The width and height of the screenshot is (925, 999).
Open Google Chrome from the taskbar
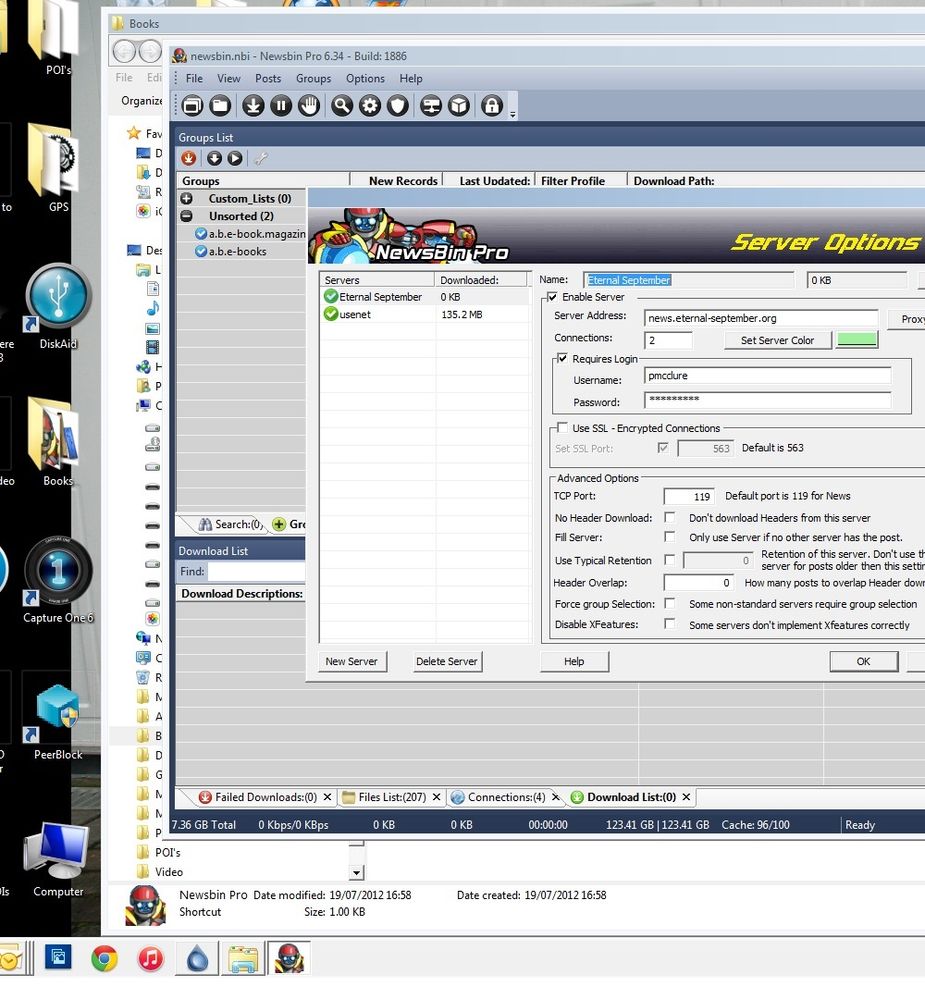pyautogui.click(x=104, y=958)
